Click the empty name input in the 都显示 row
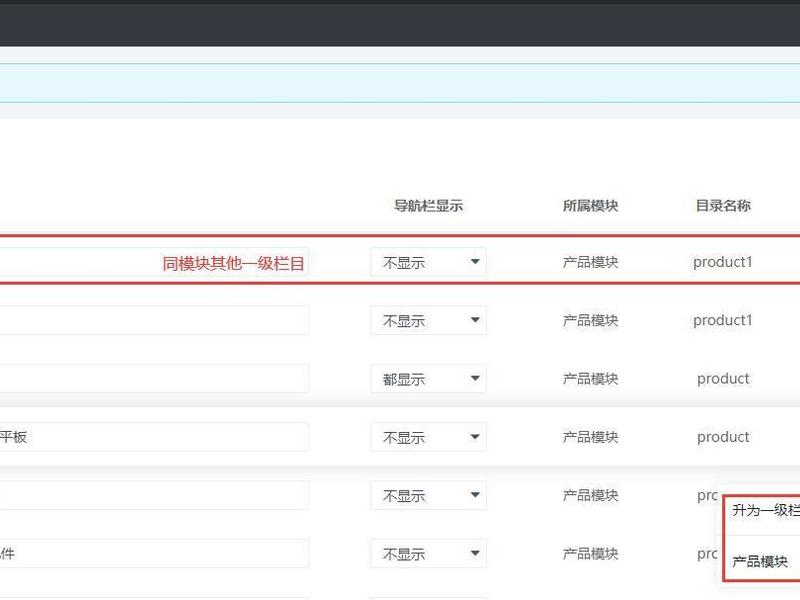Image resolution: width=800 pixels, height=600 pixels. (154, 379)
